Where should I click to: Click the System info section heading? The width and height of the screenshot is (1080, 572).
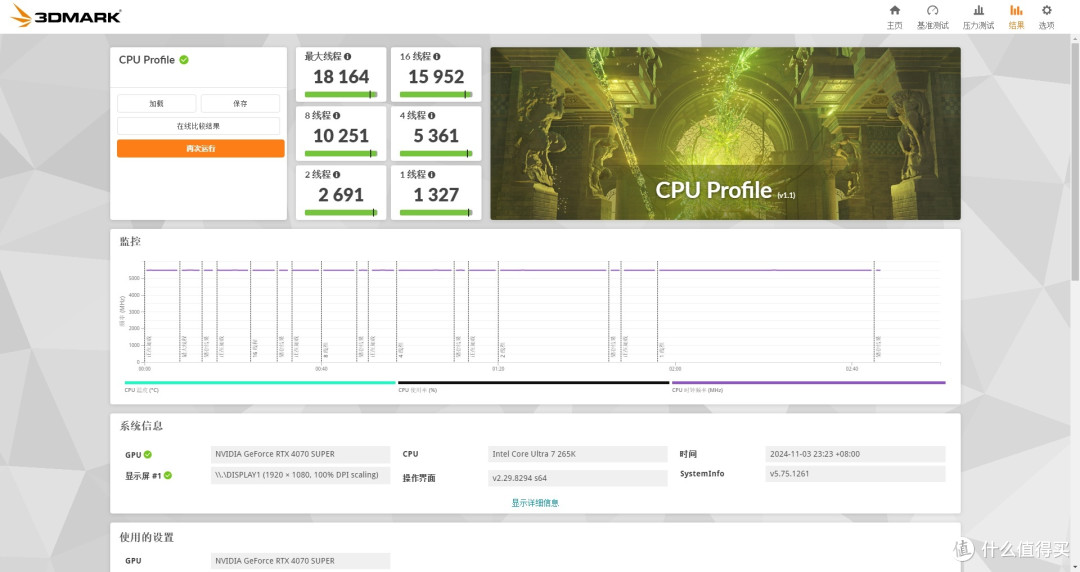pos(141,426)
